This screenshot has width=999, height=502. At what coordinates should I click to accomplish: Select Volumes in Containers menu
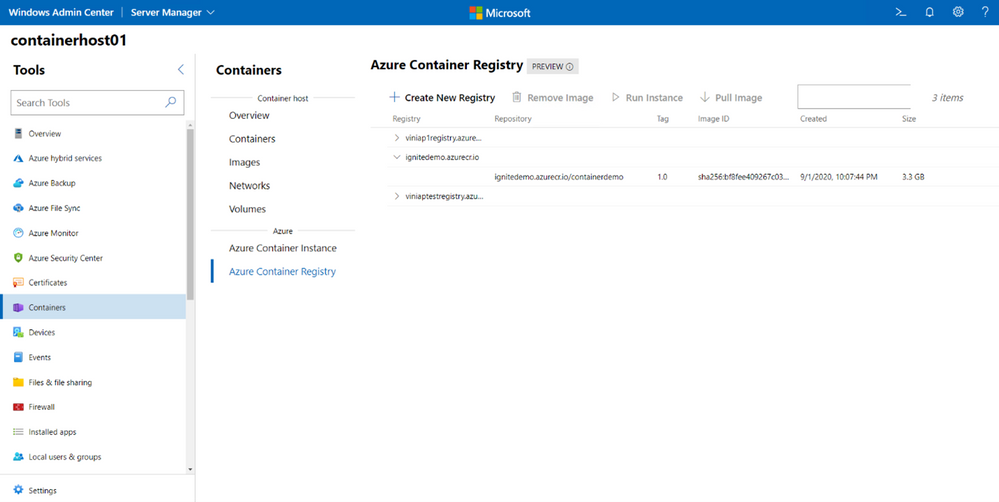click(x=247, y=209)
